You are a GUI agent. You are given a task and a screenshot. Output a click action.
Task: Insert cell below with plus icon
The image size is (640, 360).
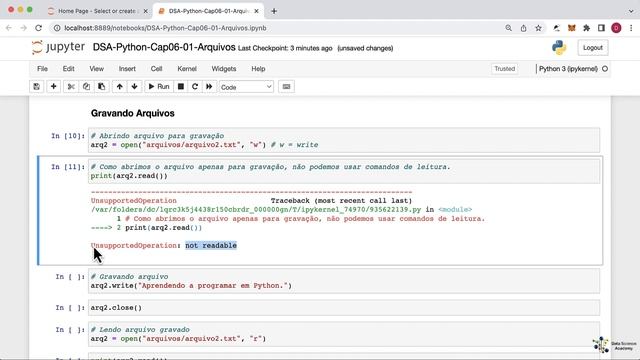(x=53, y=87)
